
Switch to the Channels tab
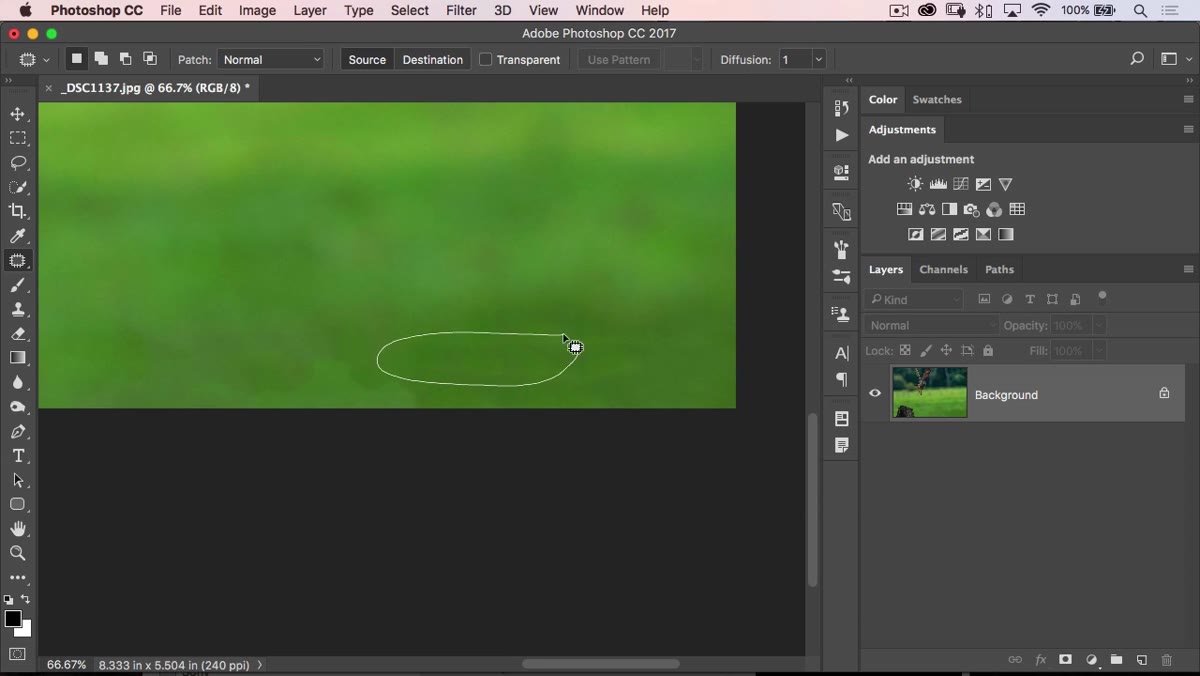943,269
